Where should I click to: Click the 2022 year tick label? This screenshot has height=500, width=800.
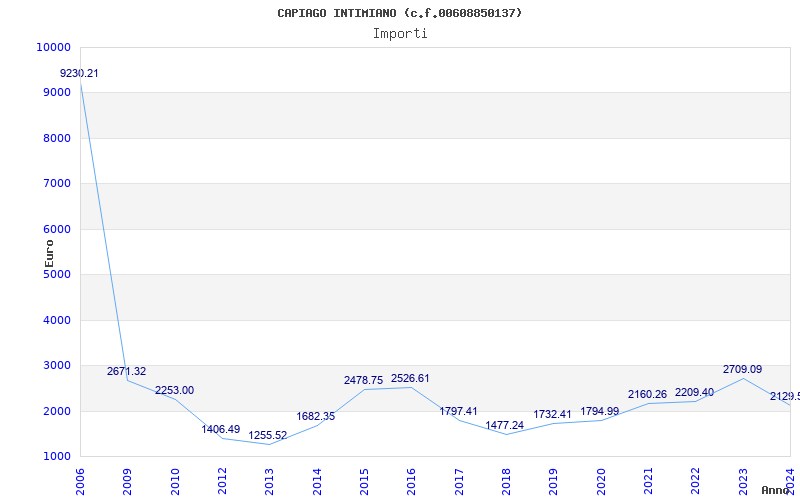pos(695,481)
